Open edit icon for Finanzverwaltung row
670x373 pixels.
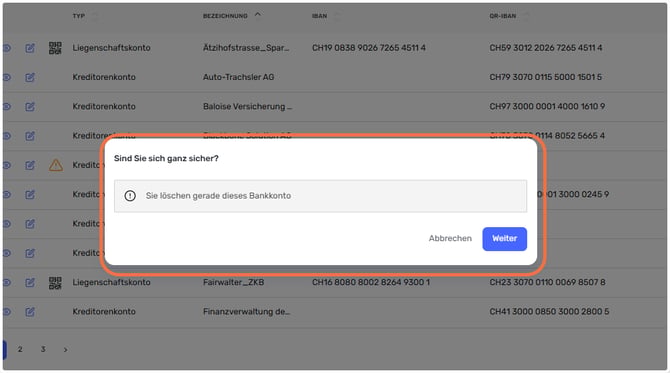(29, 312)
